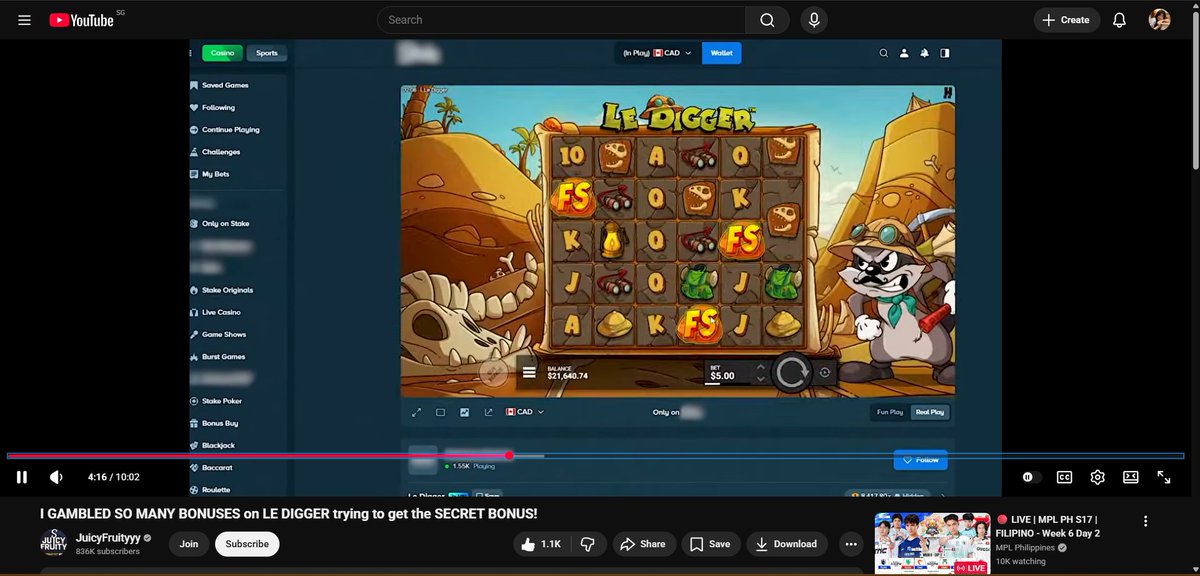The width and height of the screenshot is (1200, 576).
Task: Switch to Fun Play mode
Action: click(x=890, y=412)
